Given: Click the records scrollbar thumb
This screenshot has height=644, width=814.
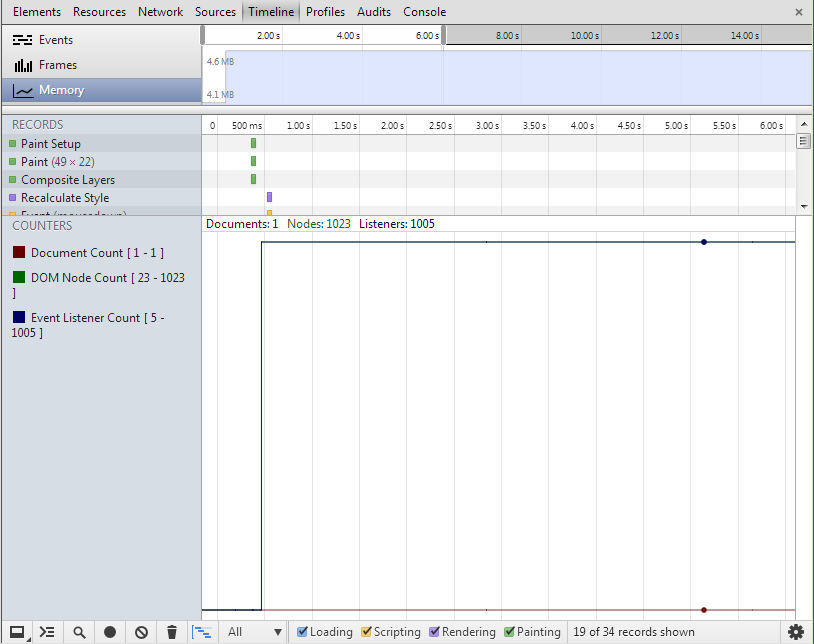Looking at the screenshot, I should point(804,141).
